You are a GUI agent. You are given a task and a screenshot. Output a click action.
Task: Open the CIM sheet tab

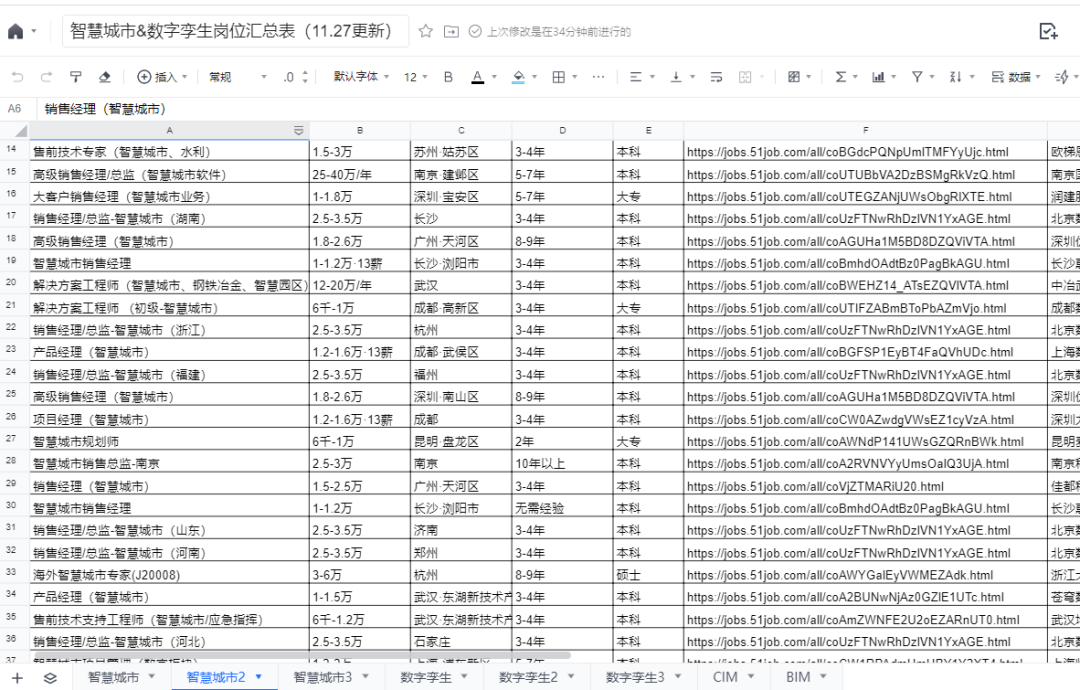pos(727,677)
